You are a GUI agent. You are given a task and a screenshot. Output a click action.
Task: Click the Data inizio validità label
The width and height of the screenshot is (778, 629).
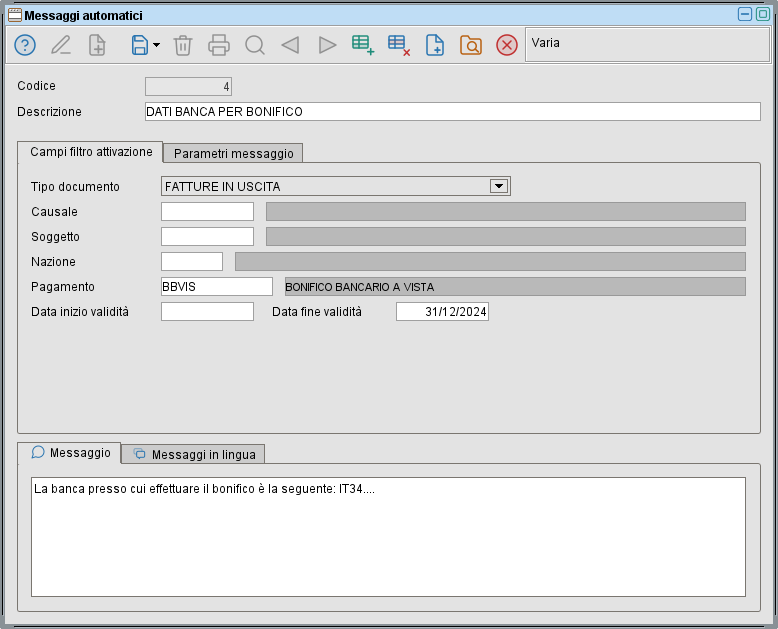tap(80, 312)
